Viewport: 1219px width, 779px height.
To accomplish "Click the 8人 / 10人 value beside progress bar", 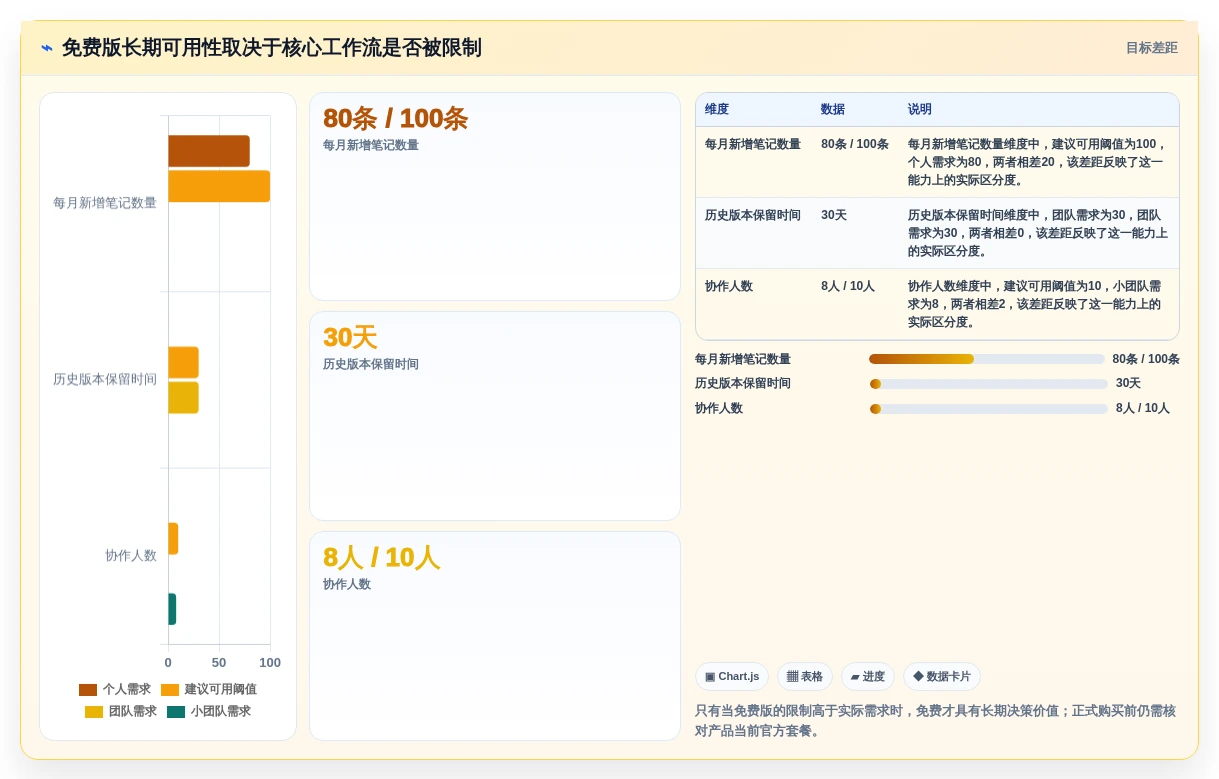I will tap(1143, 409).
